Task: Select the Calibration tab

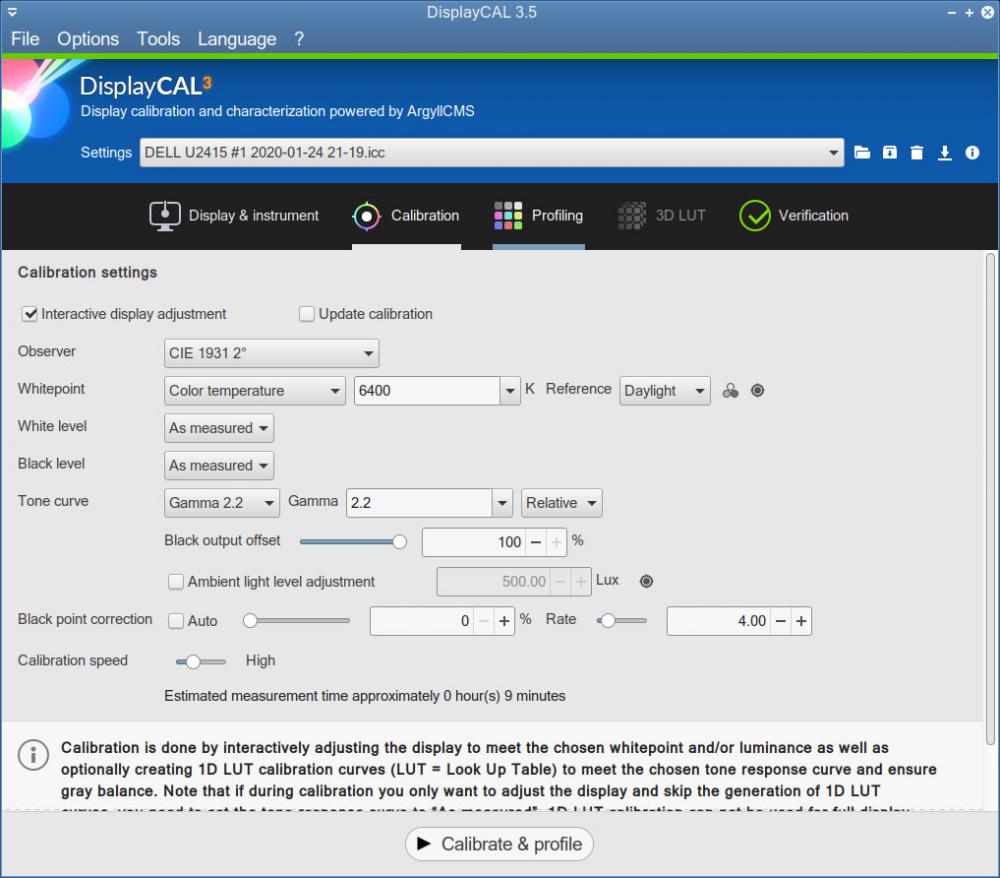Action: (406, 216)
